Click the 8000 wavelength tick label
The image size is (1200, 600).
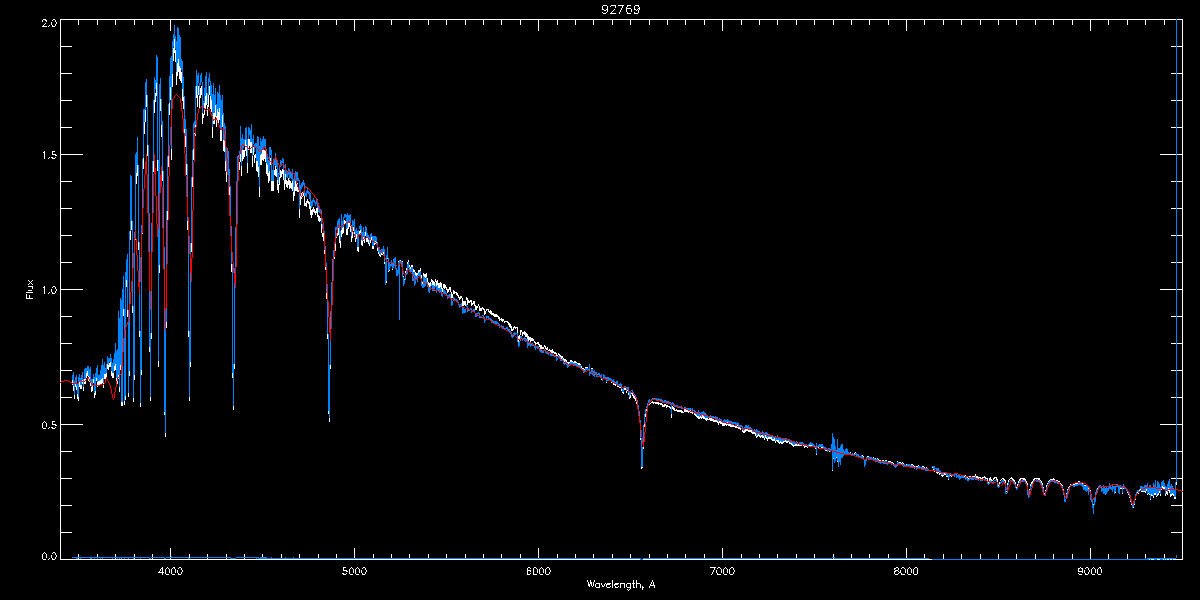[906, 571]
